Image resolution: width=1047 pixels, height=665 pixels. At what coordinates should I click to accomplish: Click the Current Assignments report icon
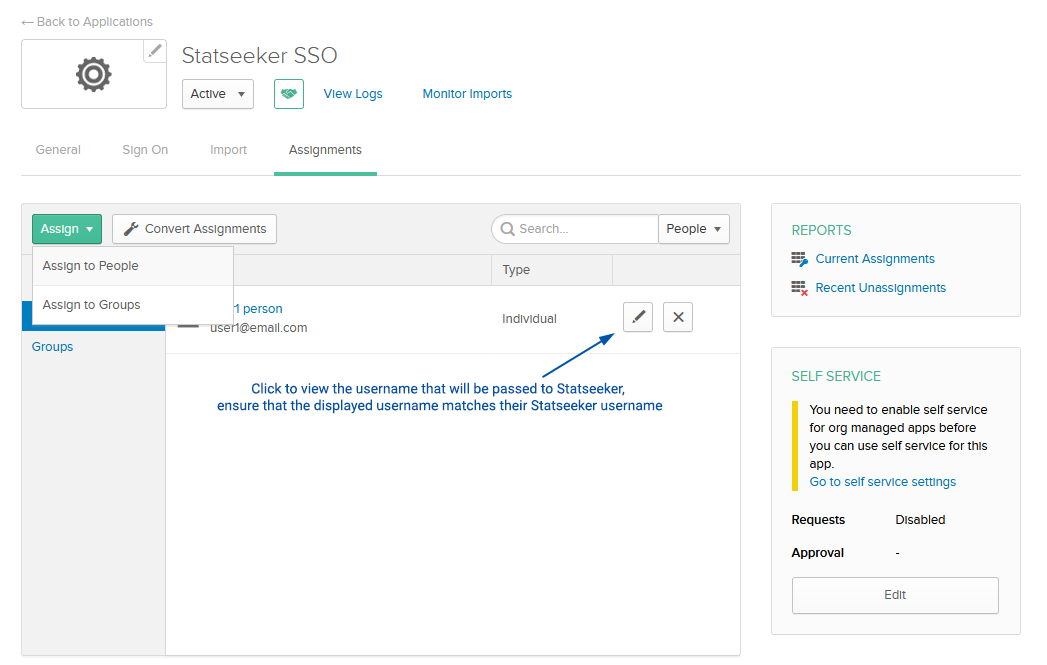tap(799, 259)
